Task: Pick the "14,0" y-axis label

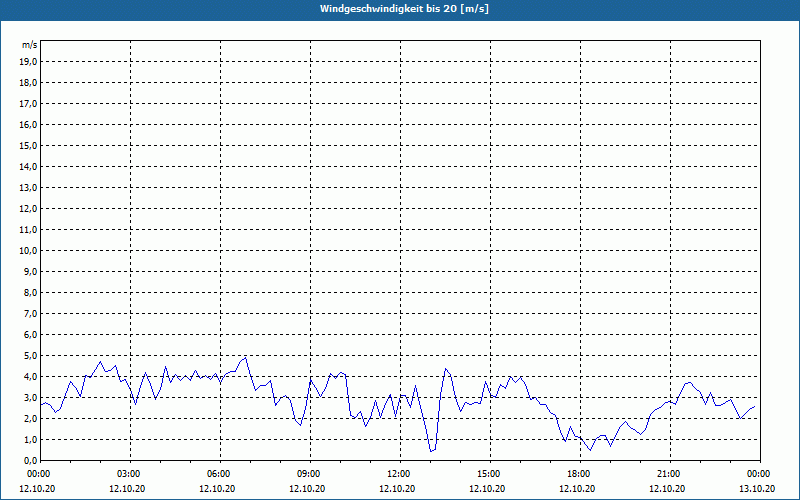Action: (x=28, y=166)
